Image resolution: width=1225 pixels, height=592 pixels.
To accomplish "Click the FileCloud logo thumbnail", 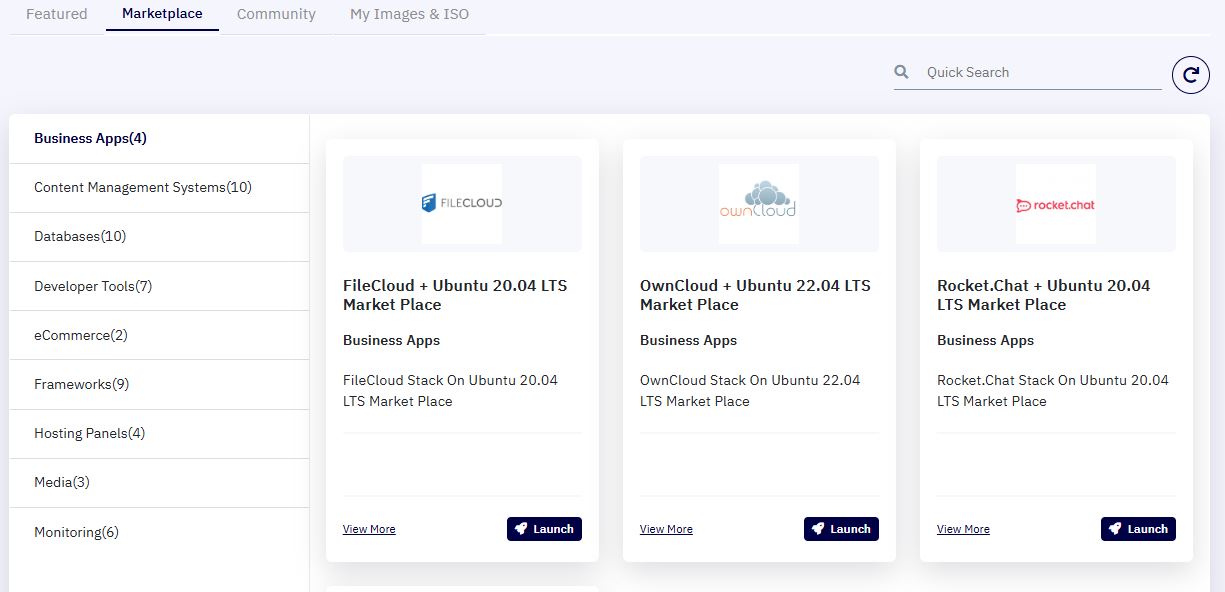I will tap(462, 204).
